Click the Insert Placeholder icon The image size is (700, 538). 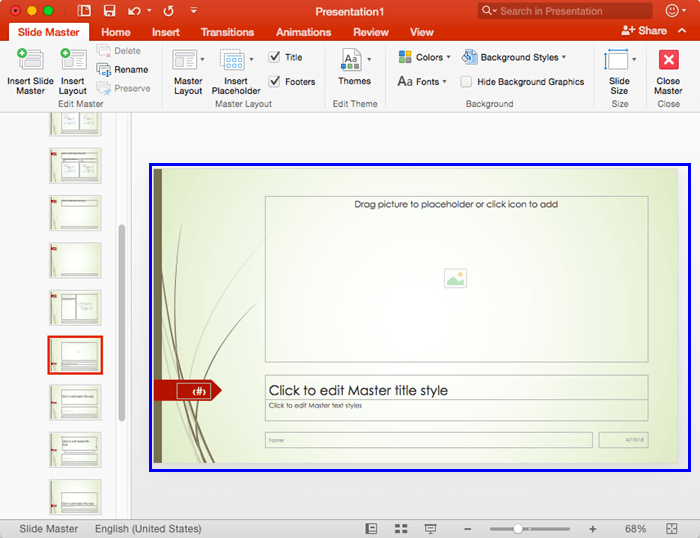point(232,61)
